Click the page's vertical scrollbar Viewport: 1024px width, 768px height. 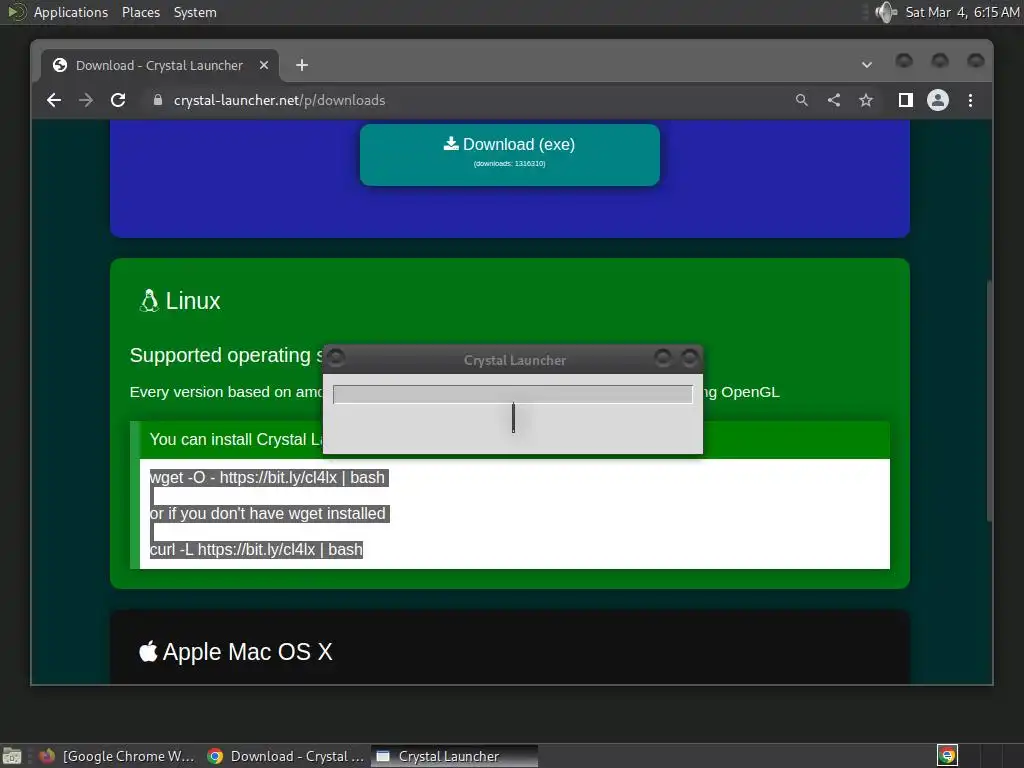989,401
